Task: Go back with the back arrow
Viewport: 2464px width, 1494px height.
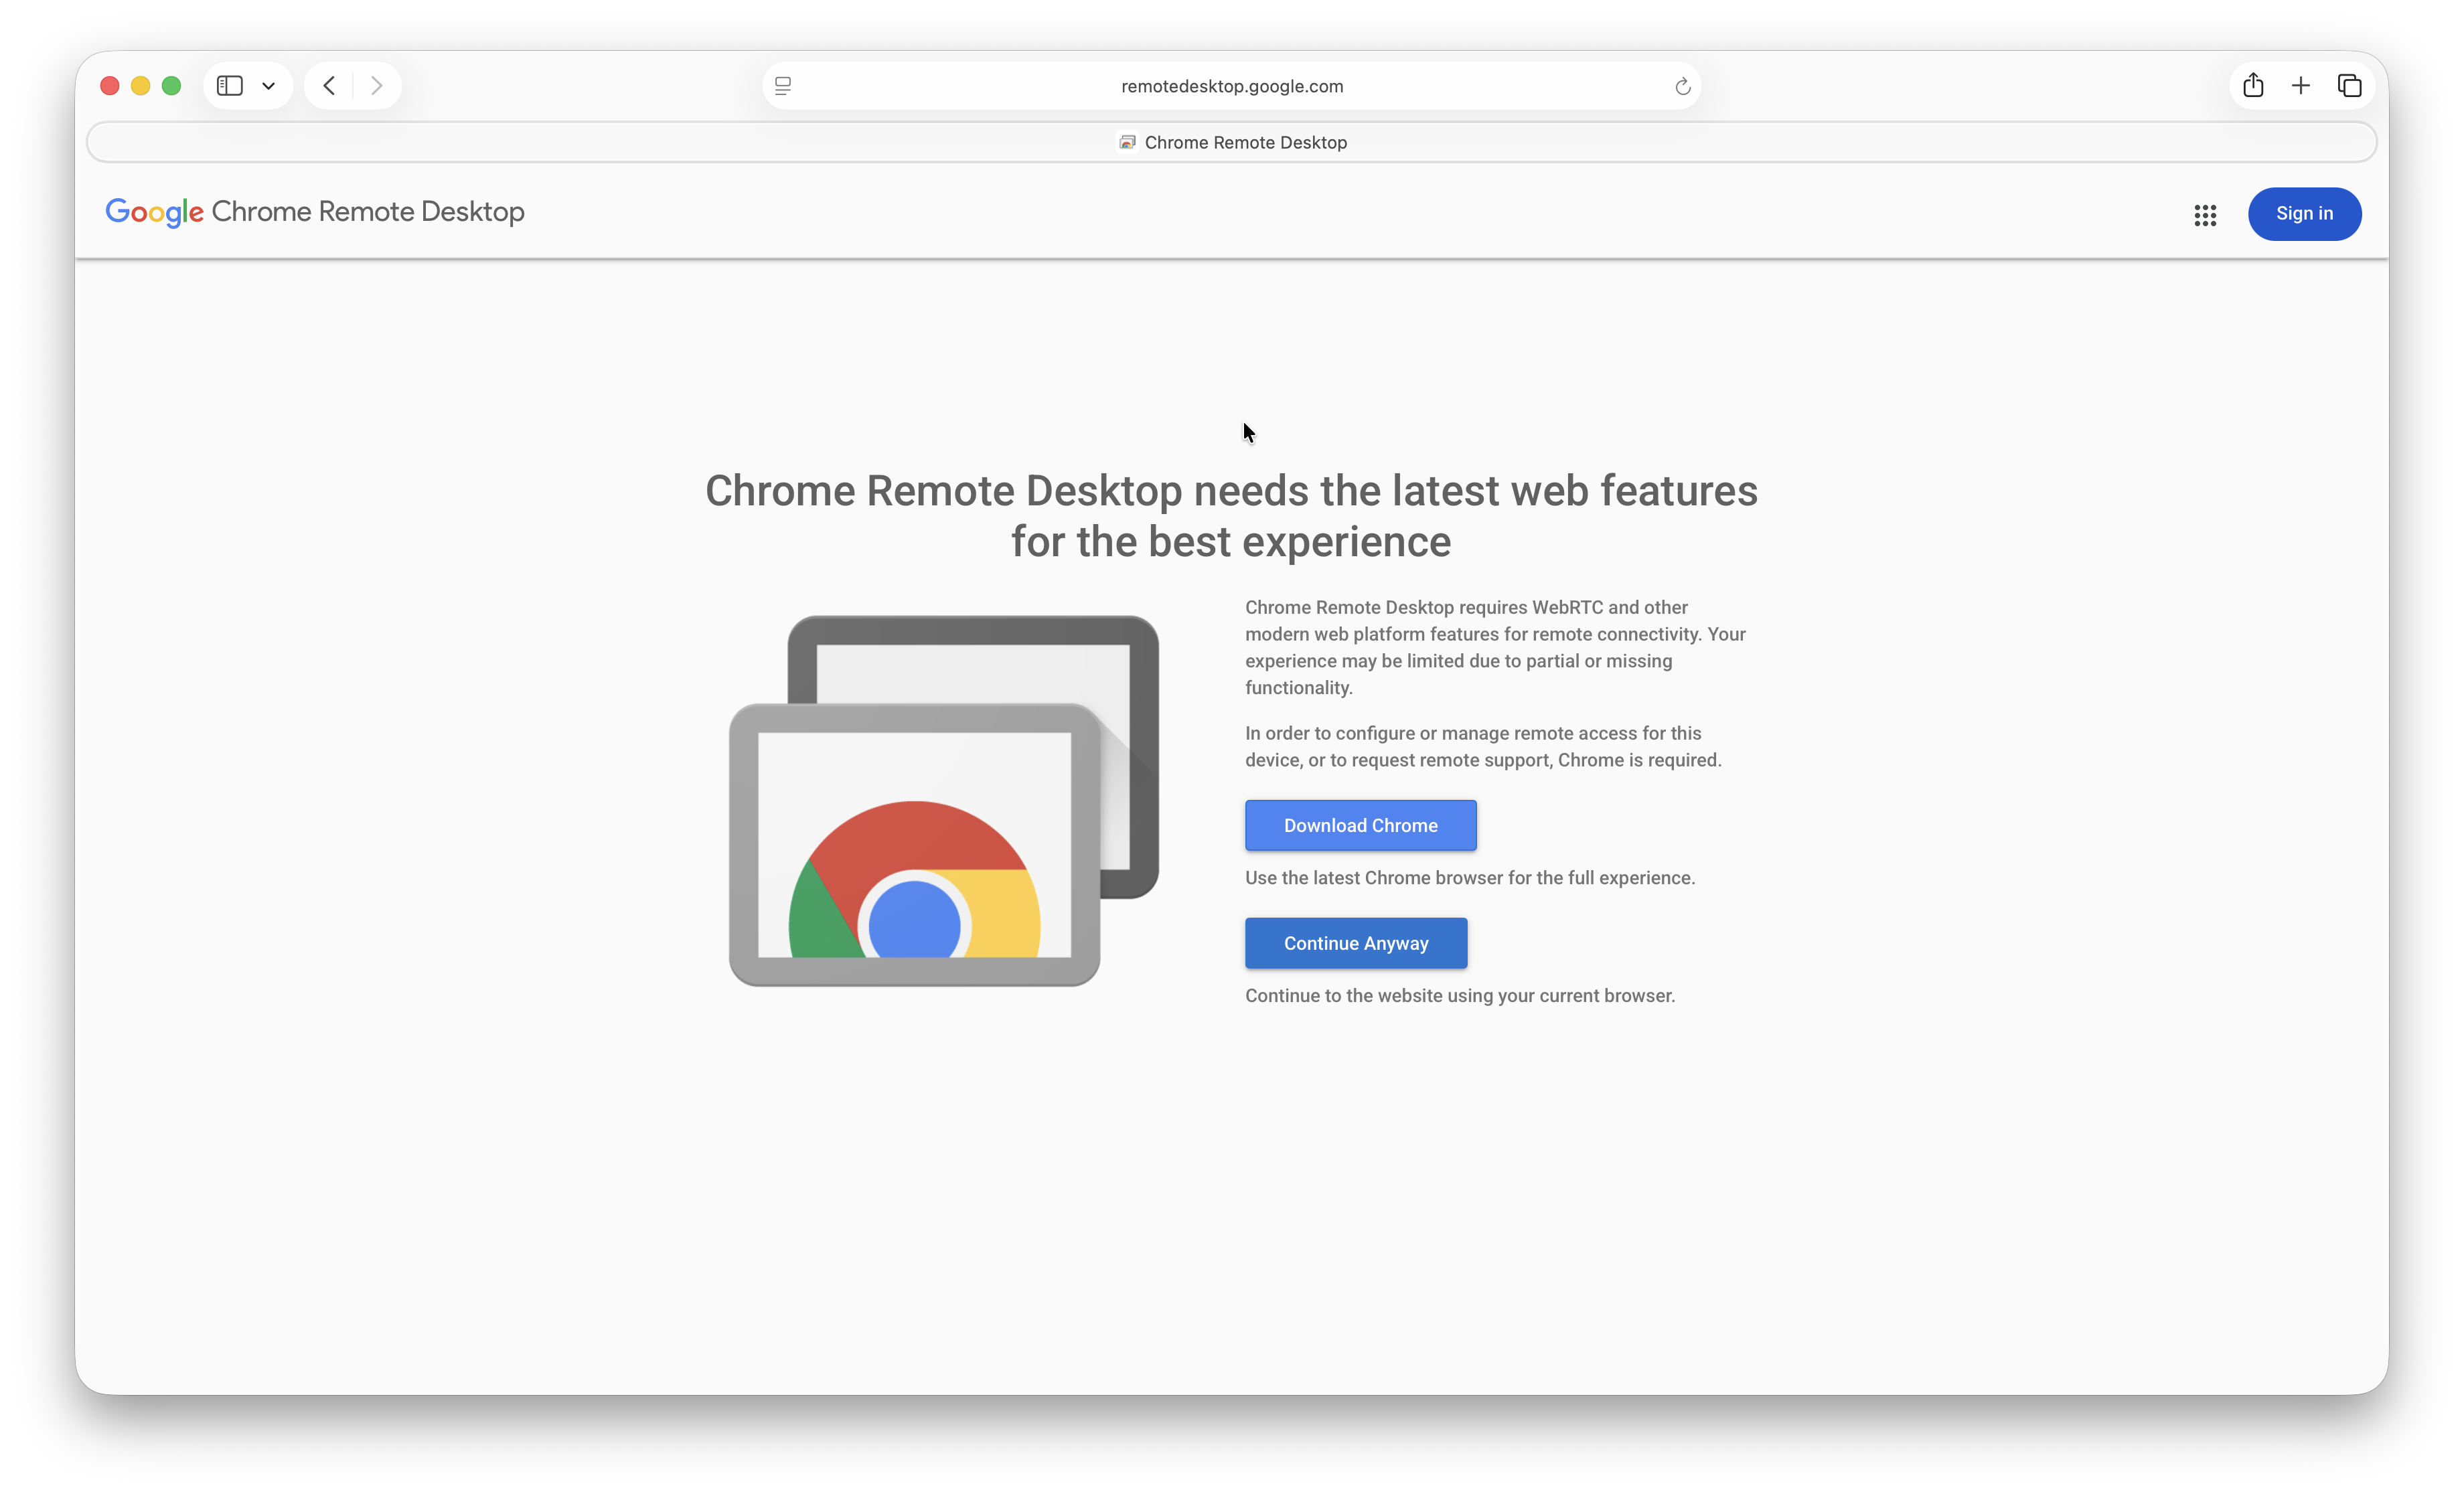Action: click(329, 86)
